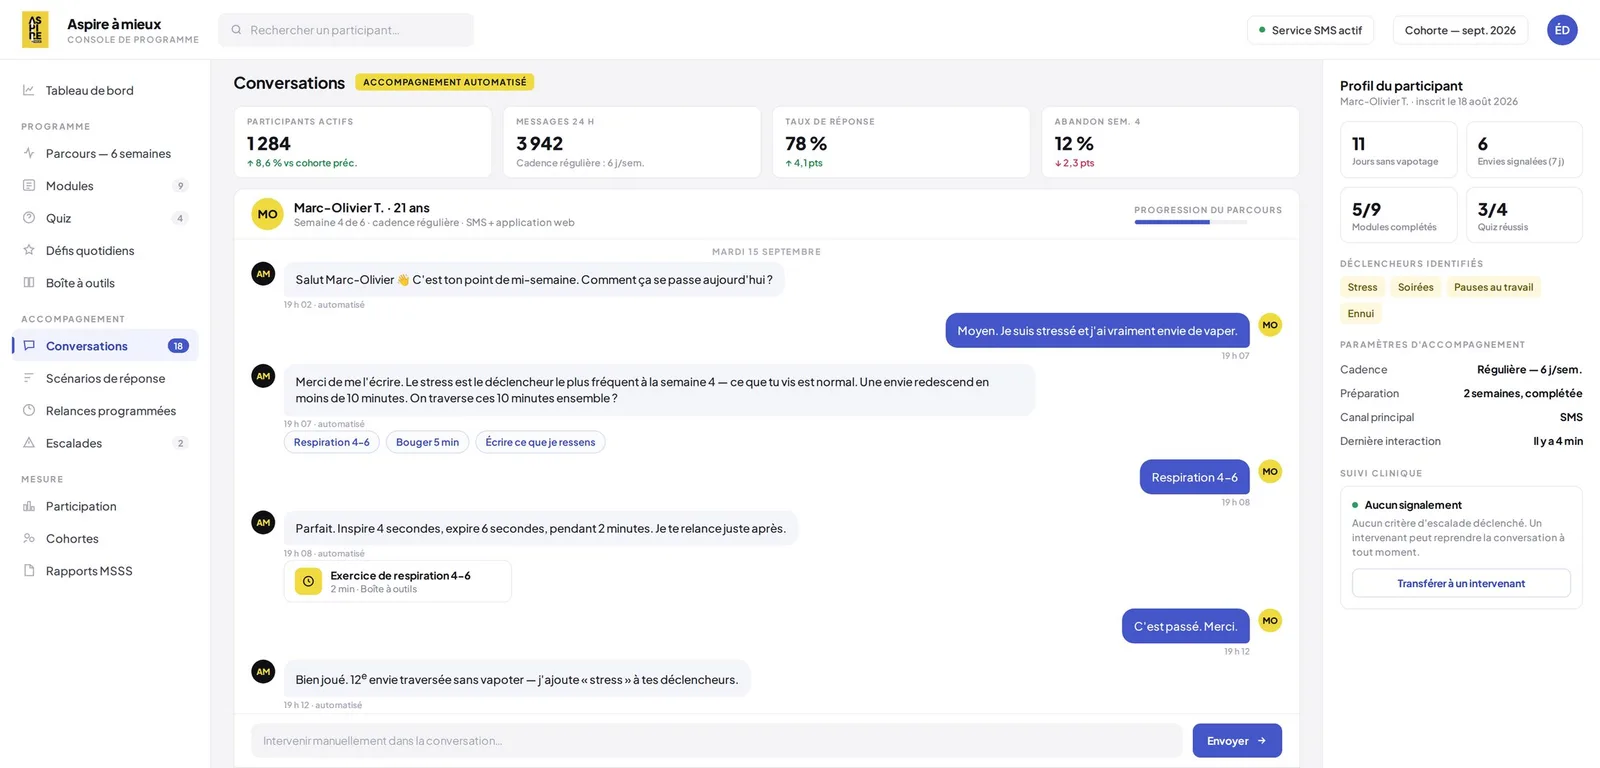
Task: Go to Défis quotidiens section
Action: tap(105, 250)
